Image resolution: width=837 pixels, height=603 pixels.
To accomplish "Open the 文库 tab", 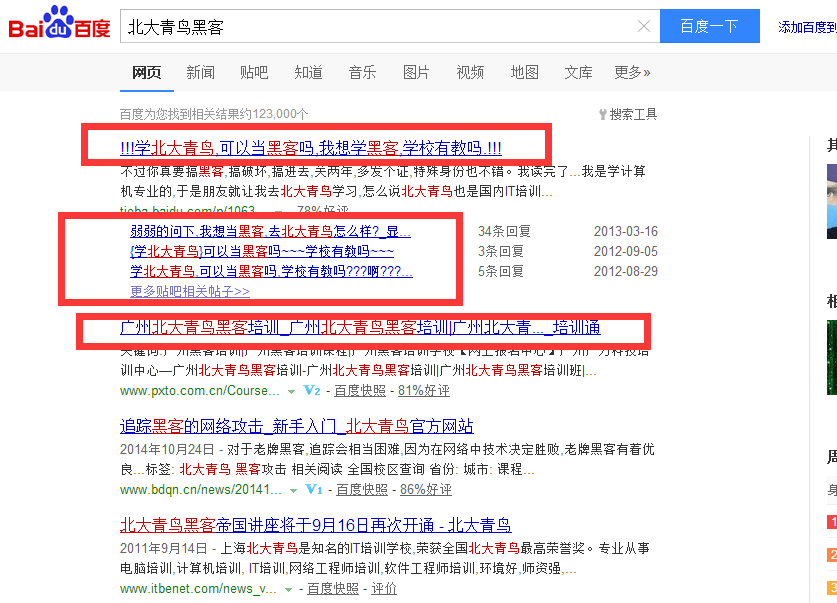I will 579,73.
